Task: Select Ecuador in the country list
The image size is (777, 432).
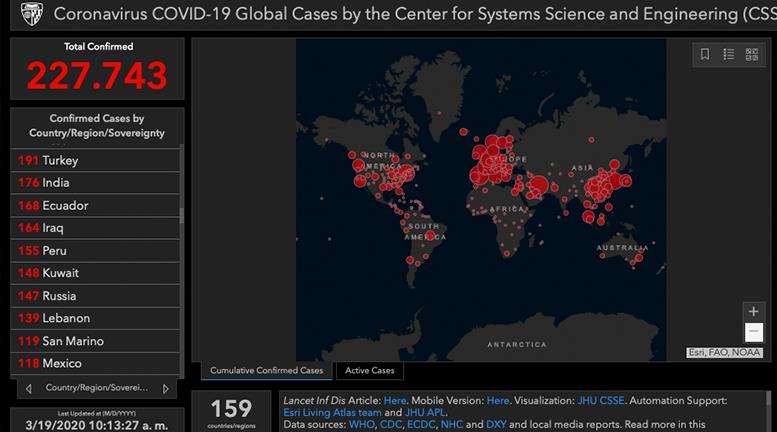Action: [x=95, y=206]
